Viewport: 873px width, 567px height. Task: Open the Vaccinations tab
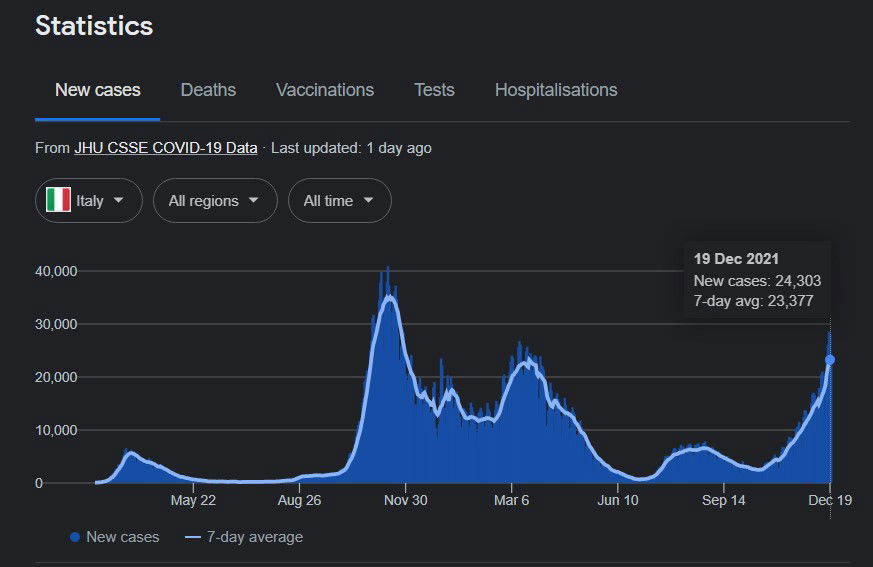pos(325,90)
